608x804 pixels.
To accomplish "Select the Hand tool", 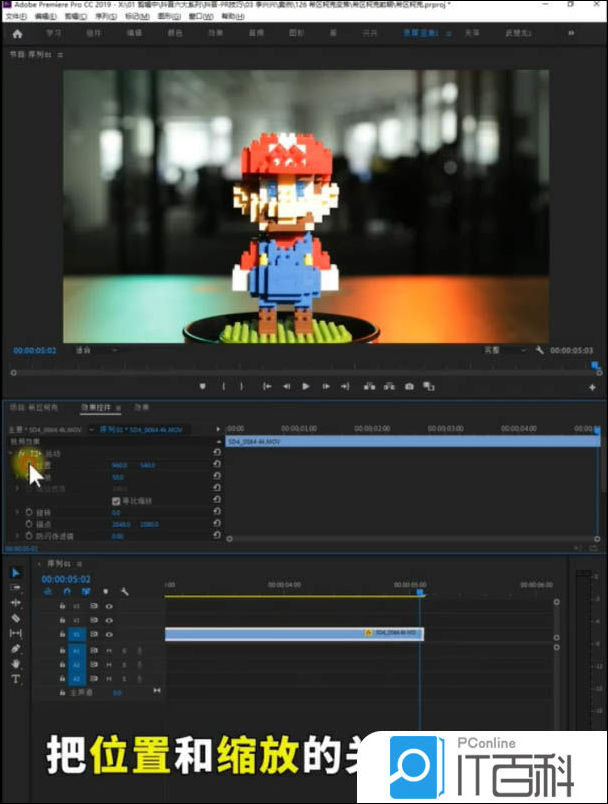I will click(16, 663).
